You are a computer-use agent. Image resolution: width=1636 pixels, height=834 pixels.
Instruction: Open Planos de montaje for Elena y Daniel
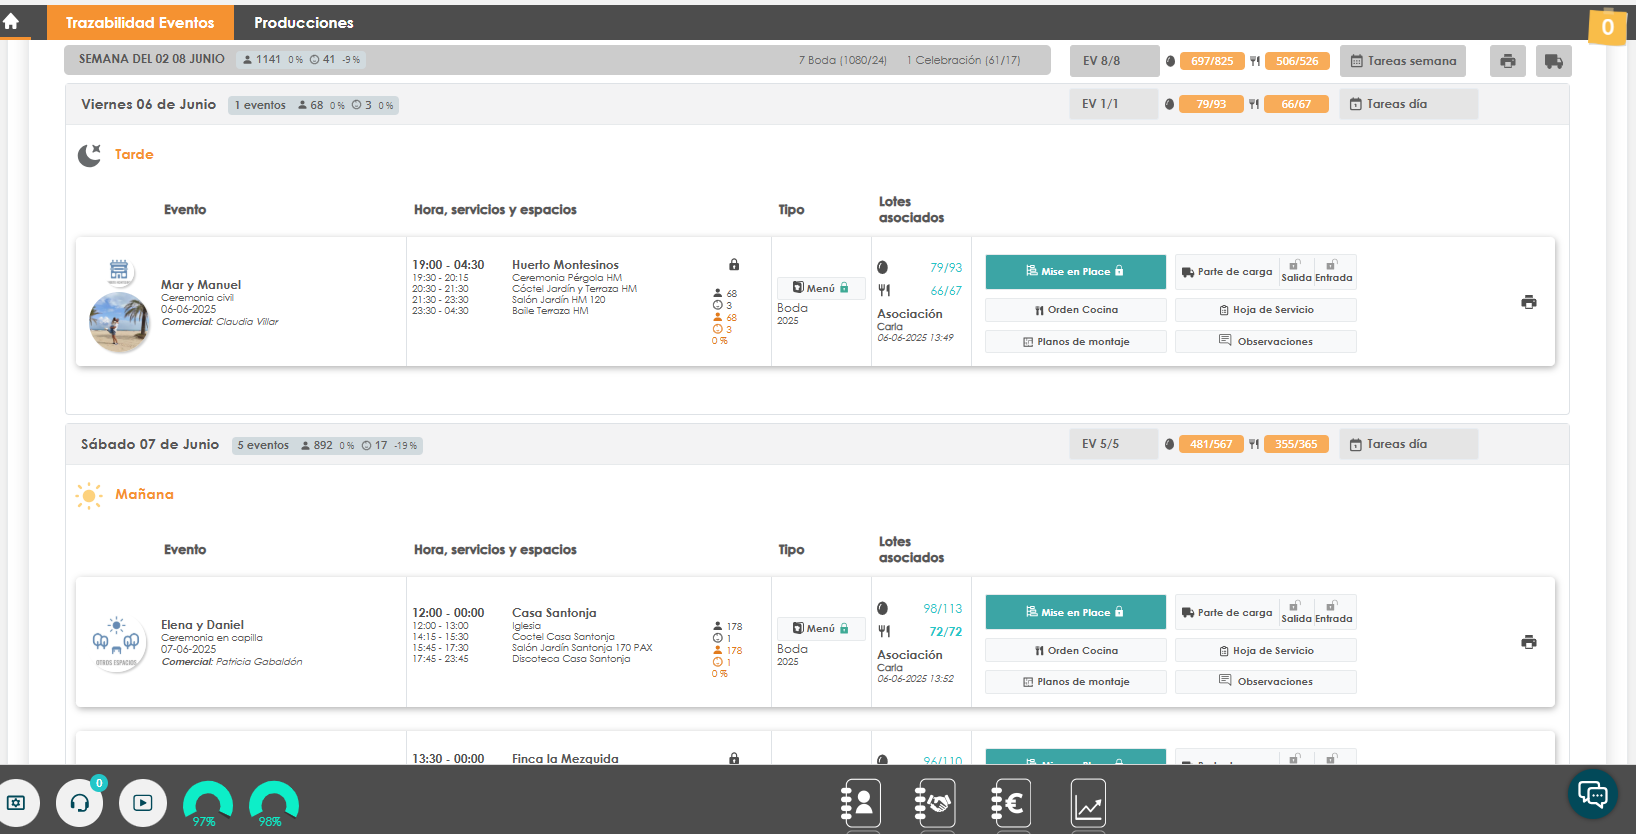tap(1076, 682)
